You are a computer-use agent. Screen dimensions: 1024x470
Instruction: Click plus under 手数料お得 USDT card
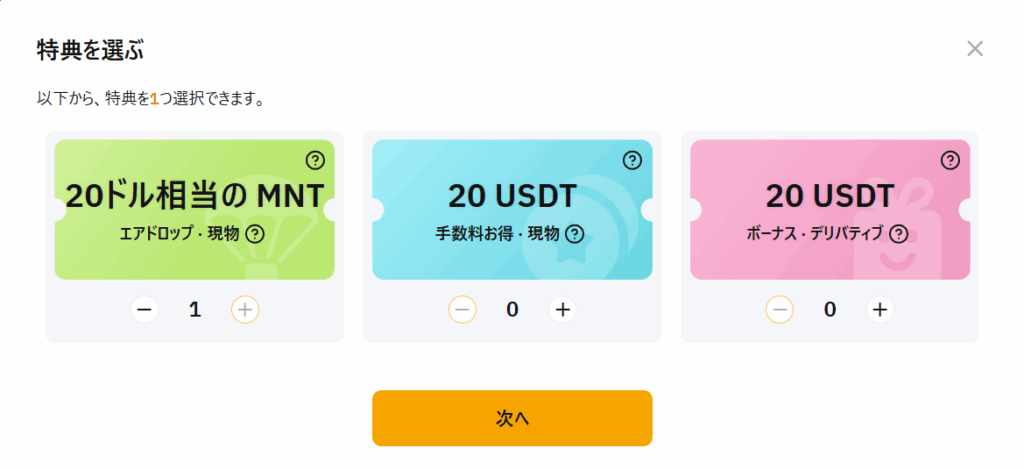[x=562, y=309]
